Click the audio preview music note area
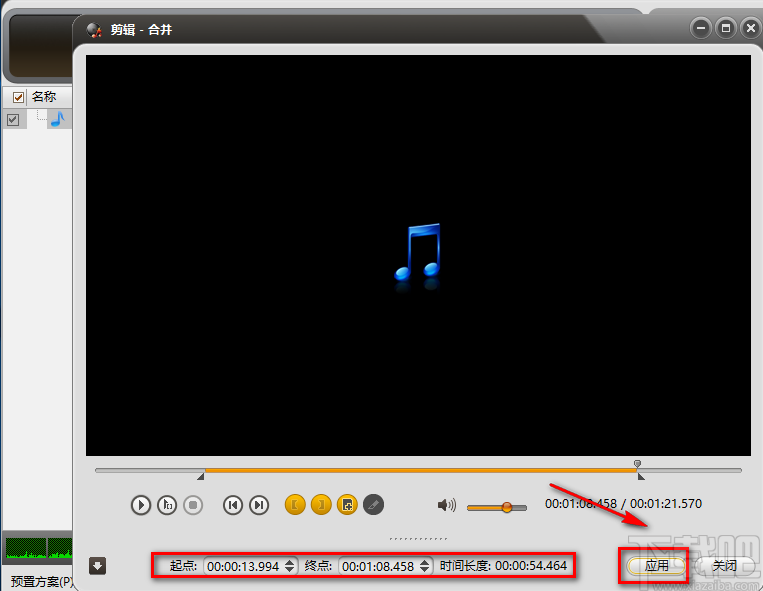The image size is (763, 591). click(418, 255)
